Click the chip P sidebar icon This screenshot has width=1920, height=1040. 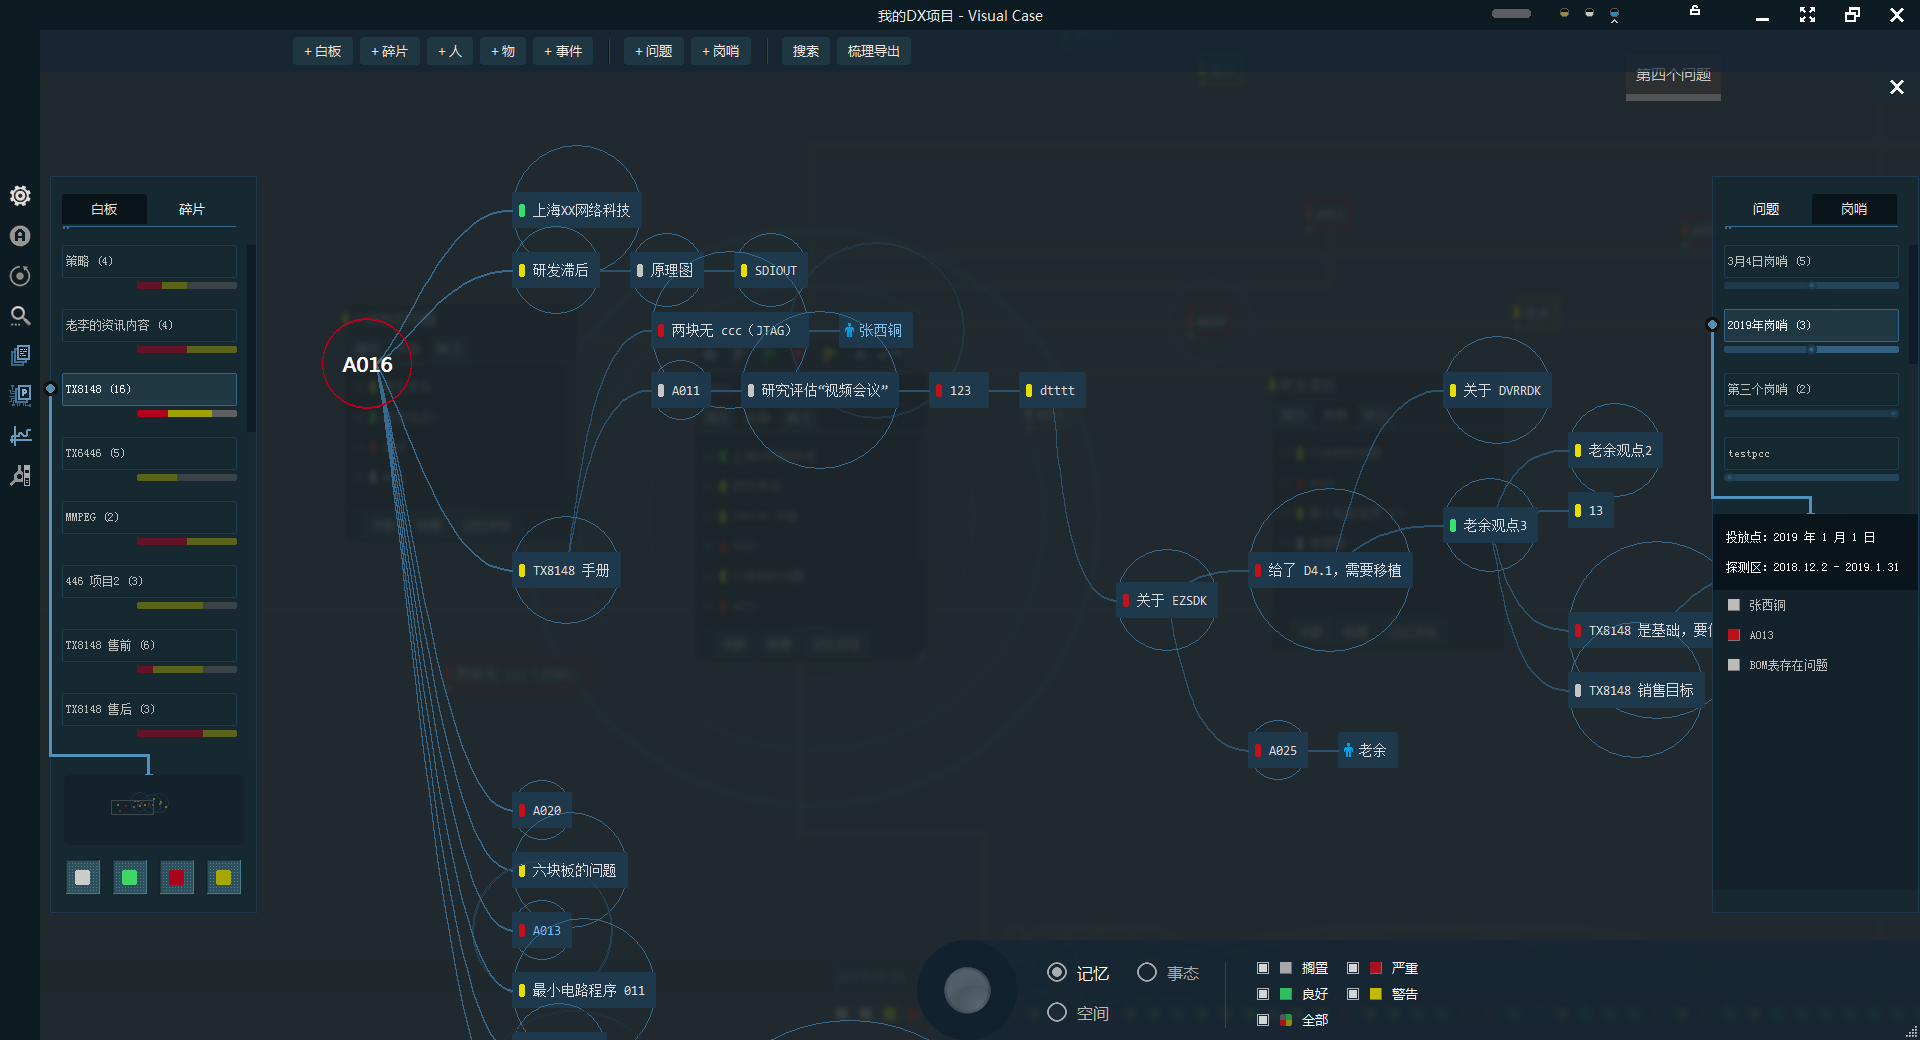click(x=20, y=396)
